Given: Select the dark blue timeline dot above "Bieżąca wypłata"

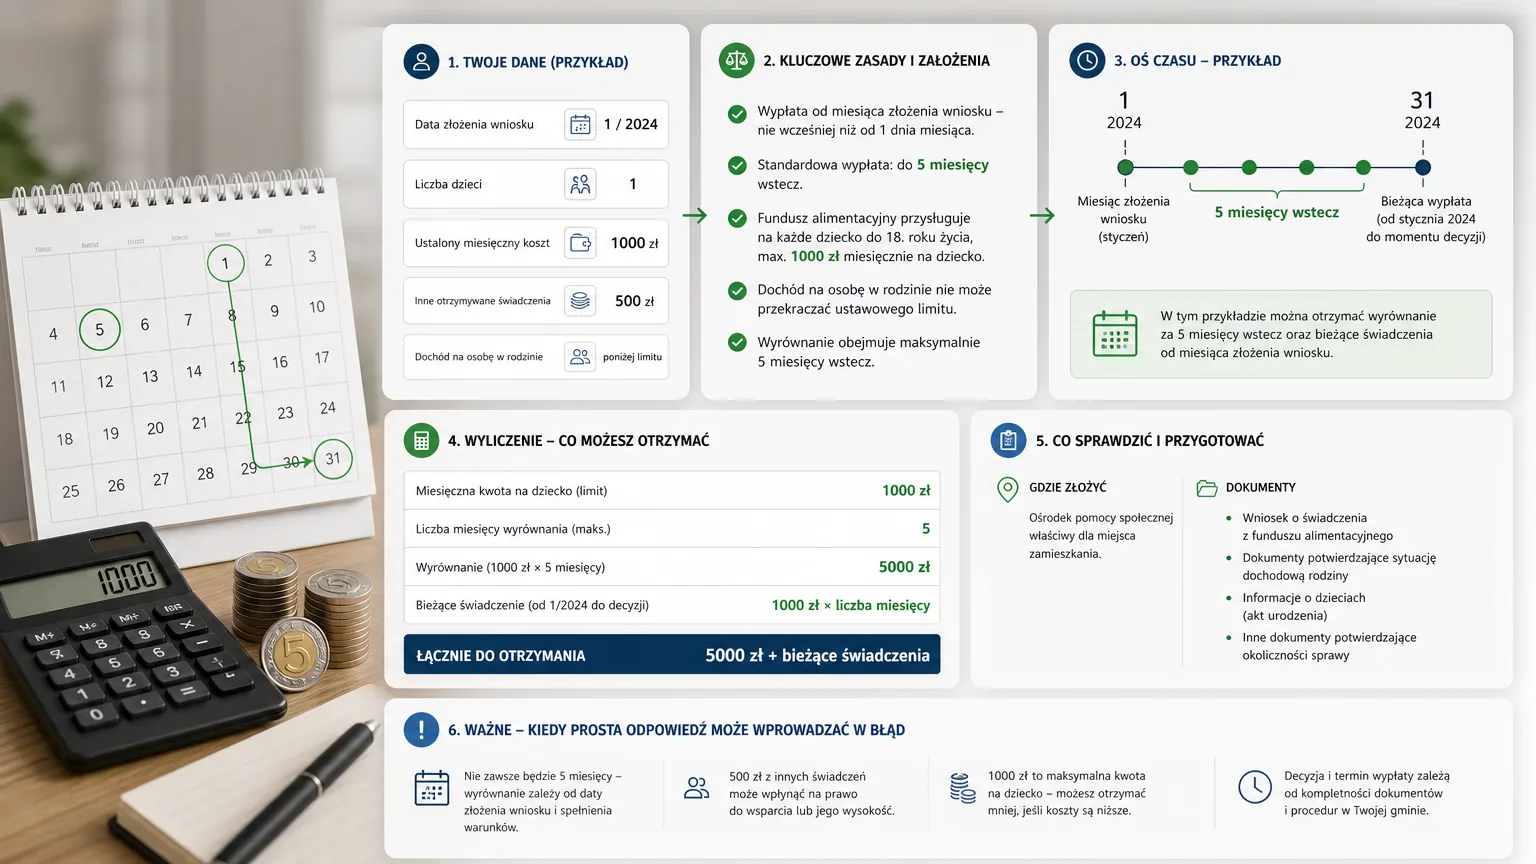Looking at the screenshot, I should click(1423, 167).
